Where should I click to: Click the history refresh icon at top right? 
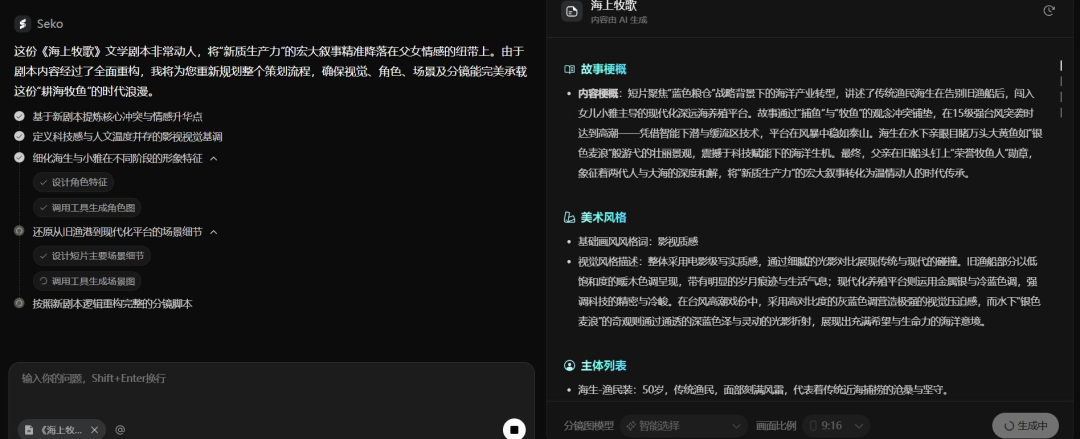pyautogui.click(x=1049, y=11)
